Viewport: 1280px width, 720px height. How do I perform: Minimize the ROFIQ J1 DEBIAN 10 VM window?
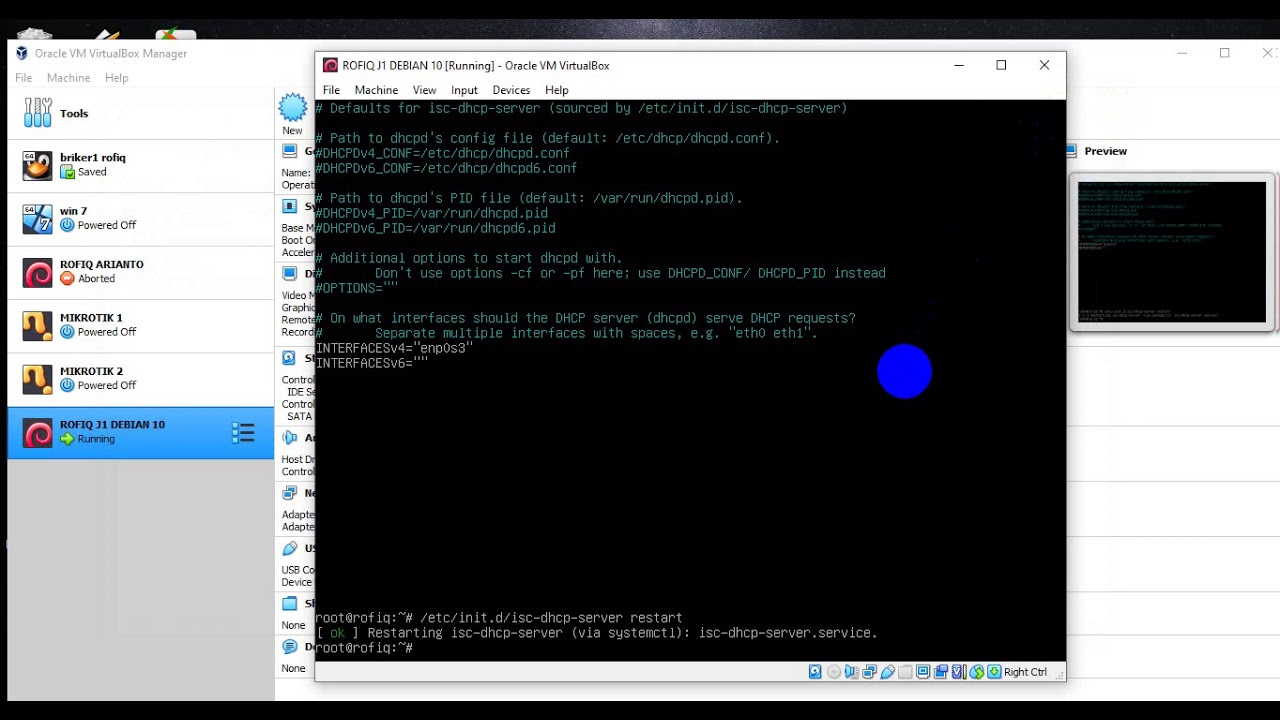[x=958, y=65]
